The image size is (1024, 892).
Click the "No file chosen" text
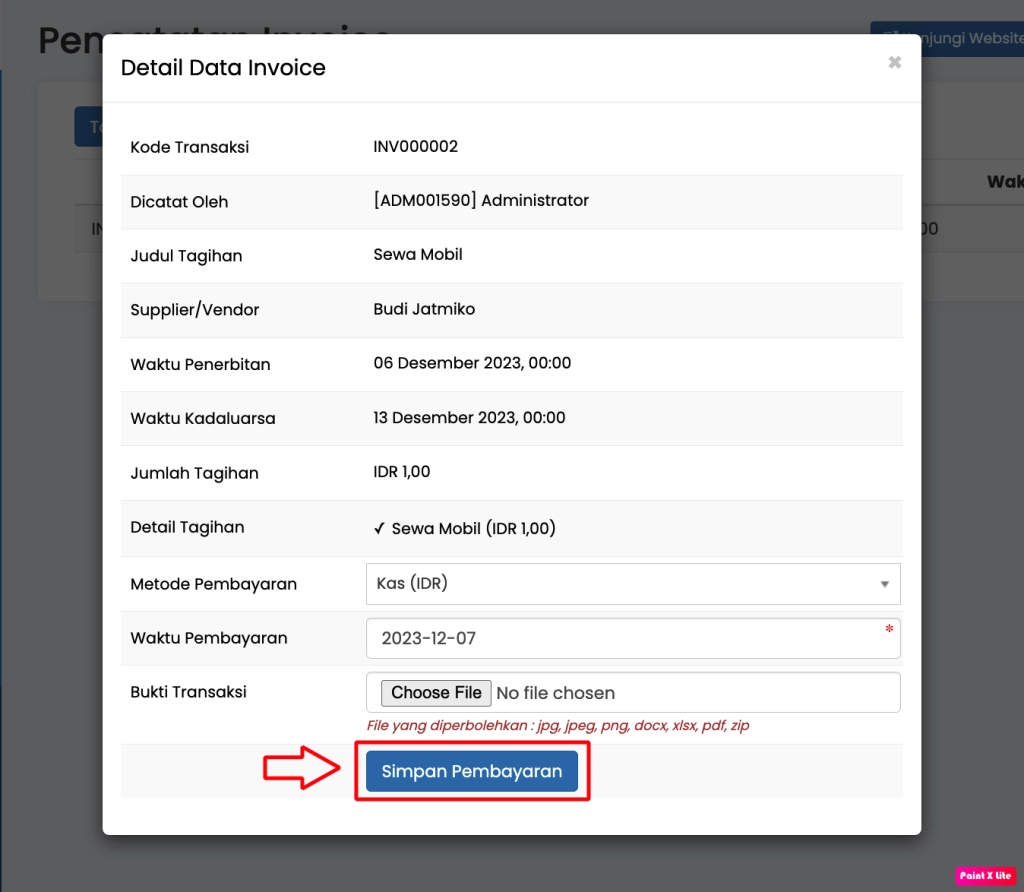555,693
